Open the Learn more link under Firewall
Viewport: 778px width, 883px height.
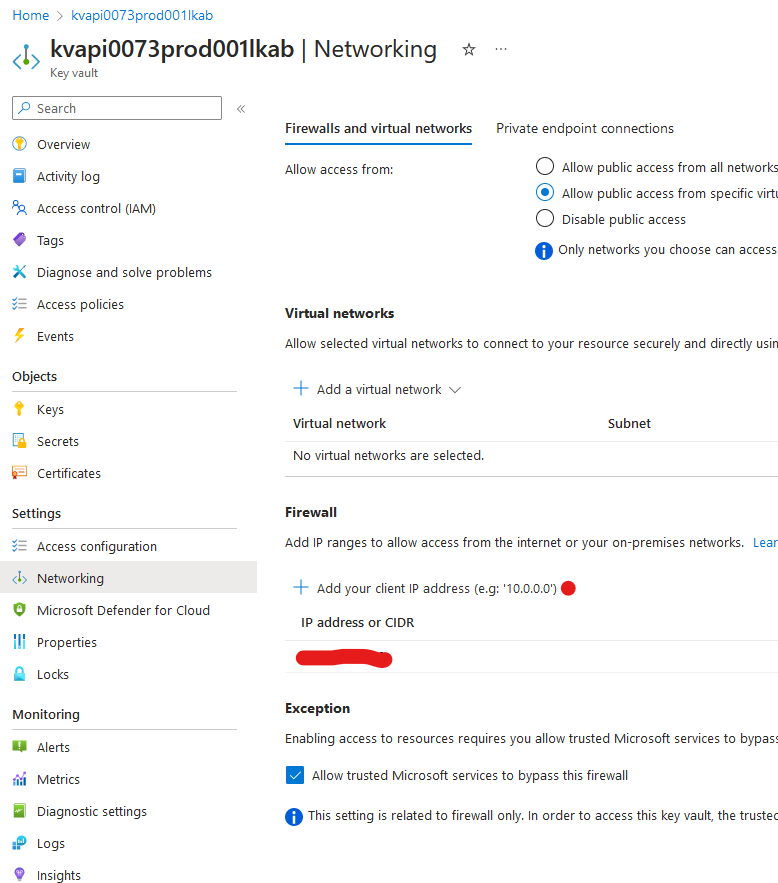[x=766, y=542]
